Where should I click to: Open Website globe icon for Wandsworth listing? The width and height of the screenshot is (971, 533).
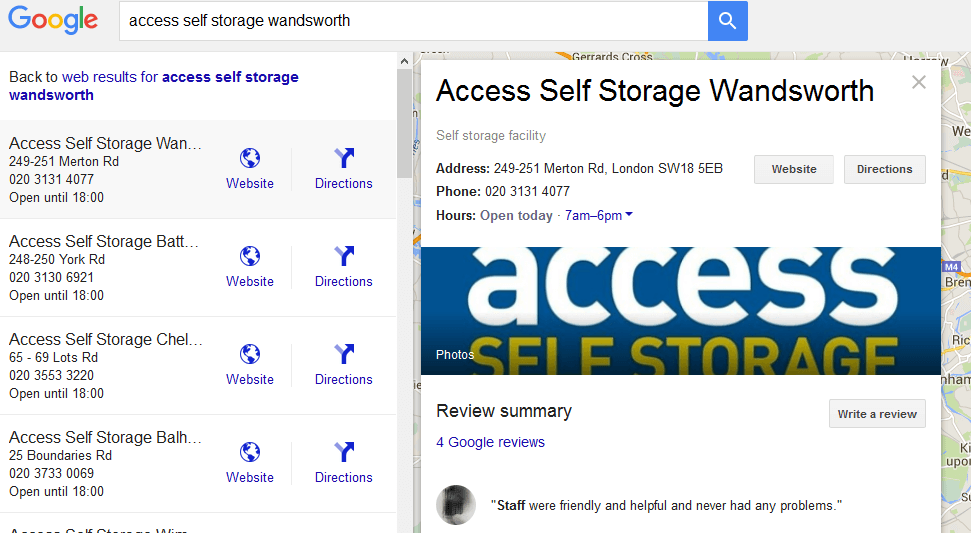click(250, 158)
